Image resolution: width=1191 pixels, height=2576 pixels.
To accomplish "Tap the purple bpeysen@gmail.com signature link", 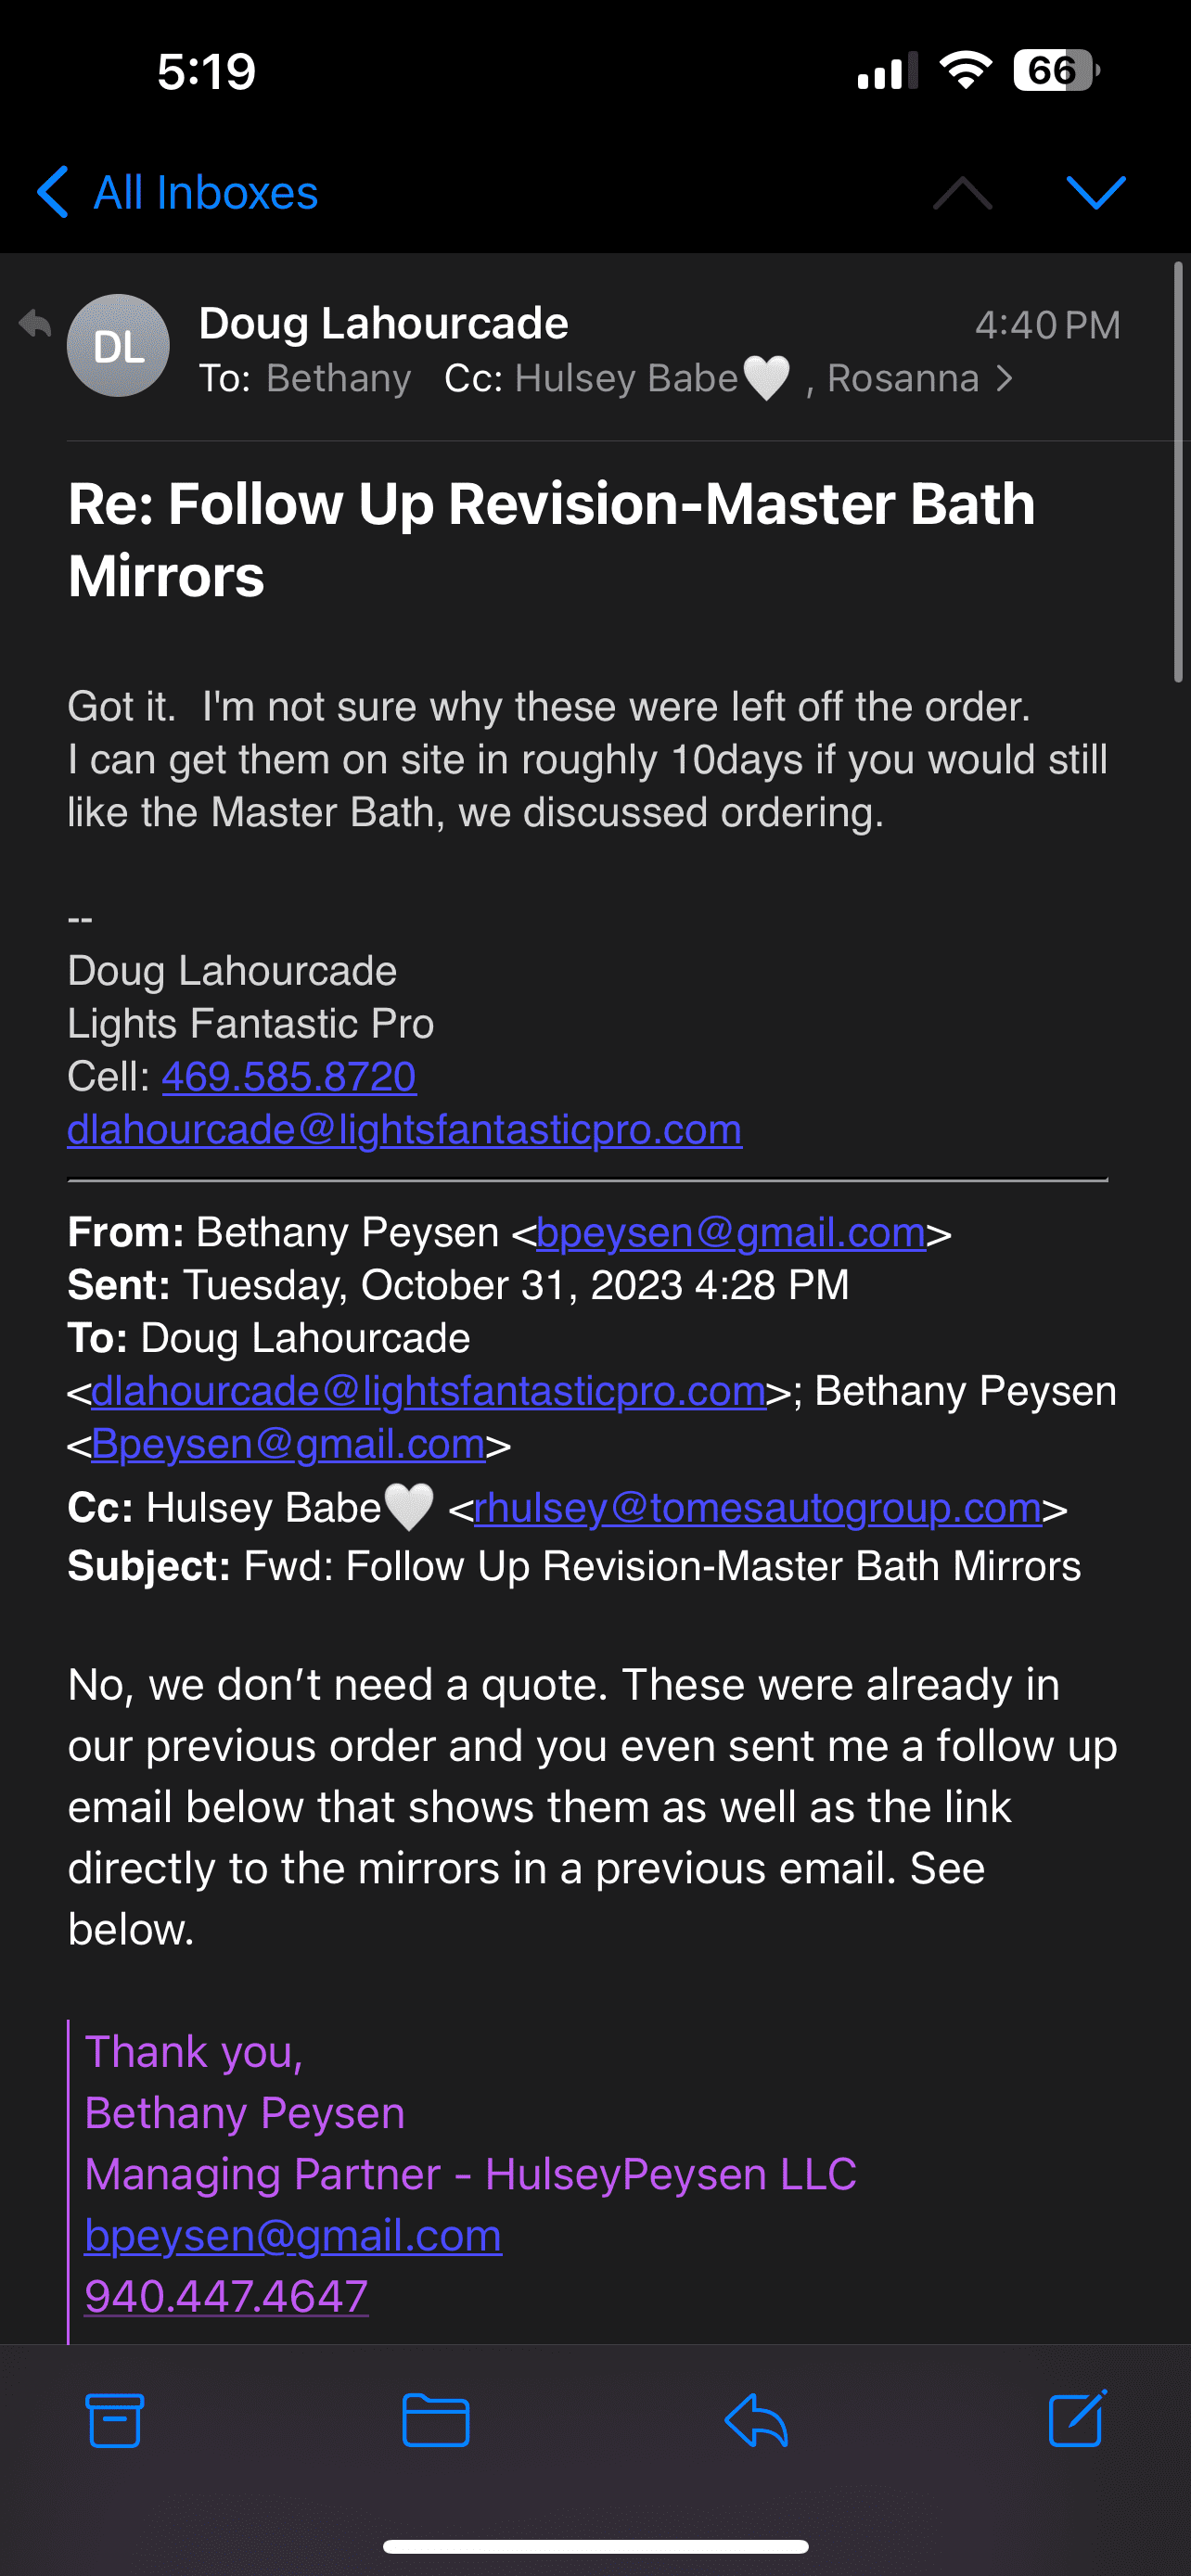I will point(293,2235).
